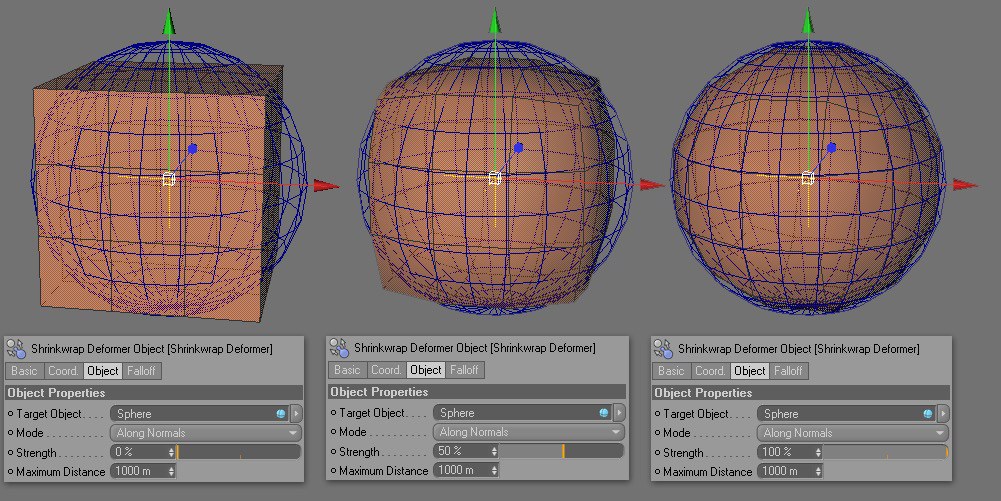Viewport: 1001px width, 501px height.
Task: Click the Shrinkwrap Deformer icon in the 0% strength panel
Action: pyautogui.click(x=17, y=349)
